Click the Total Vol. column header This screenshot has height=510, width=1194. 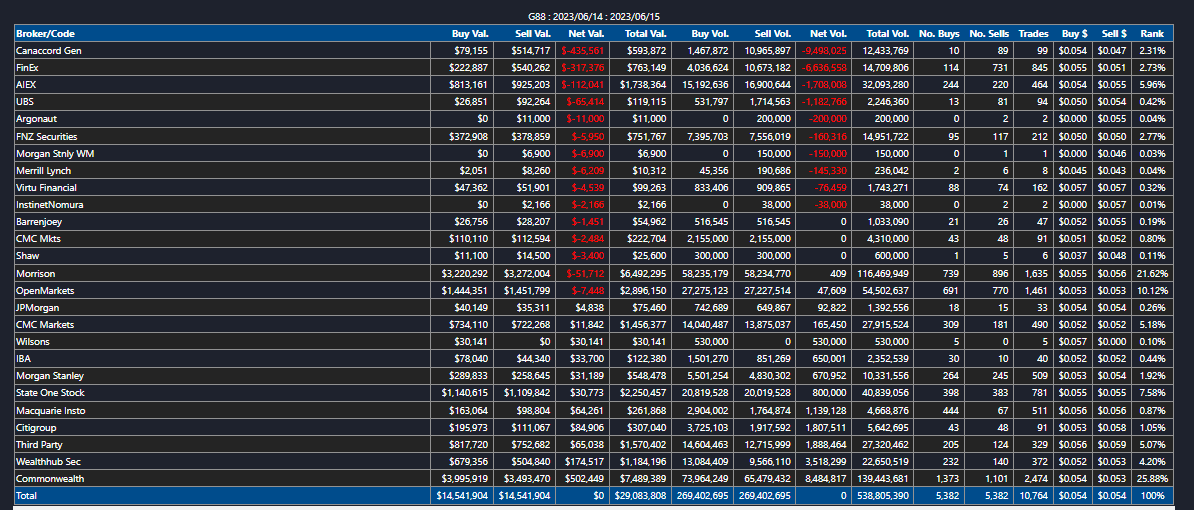(888, 34)
